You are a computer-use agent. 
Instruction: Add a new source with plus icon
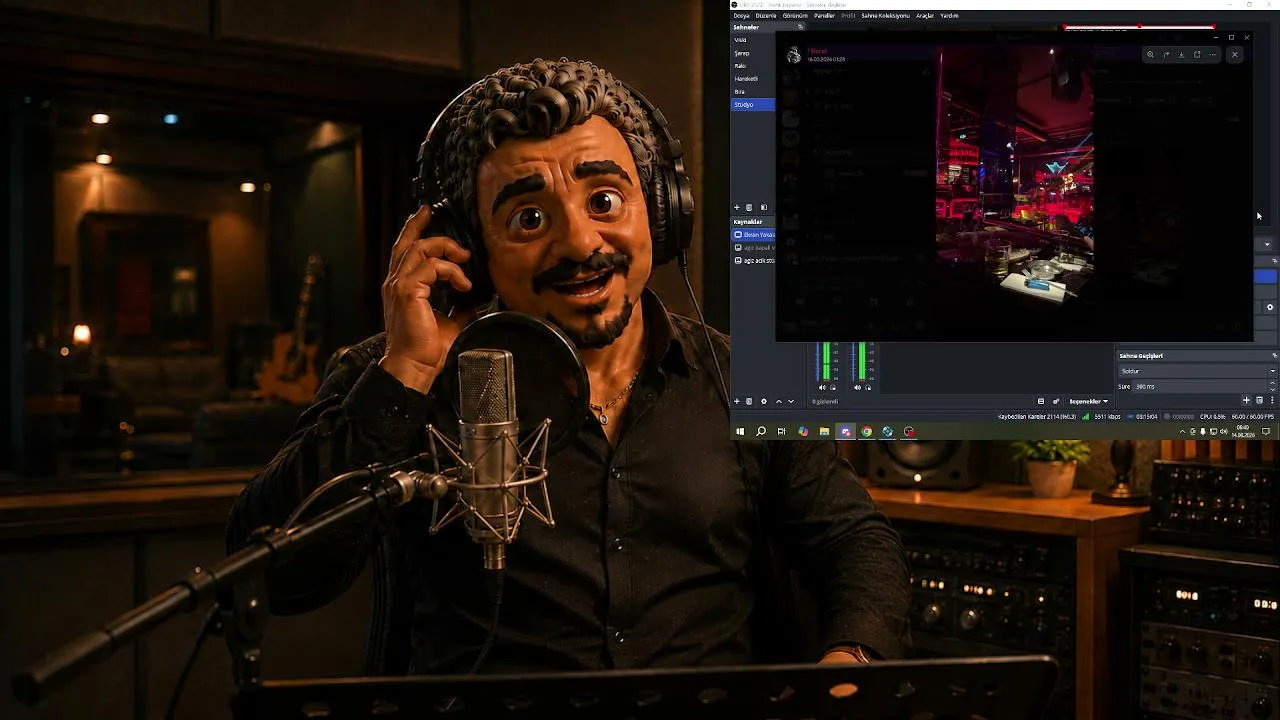tap(737, 402)
